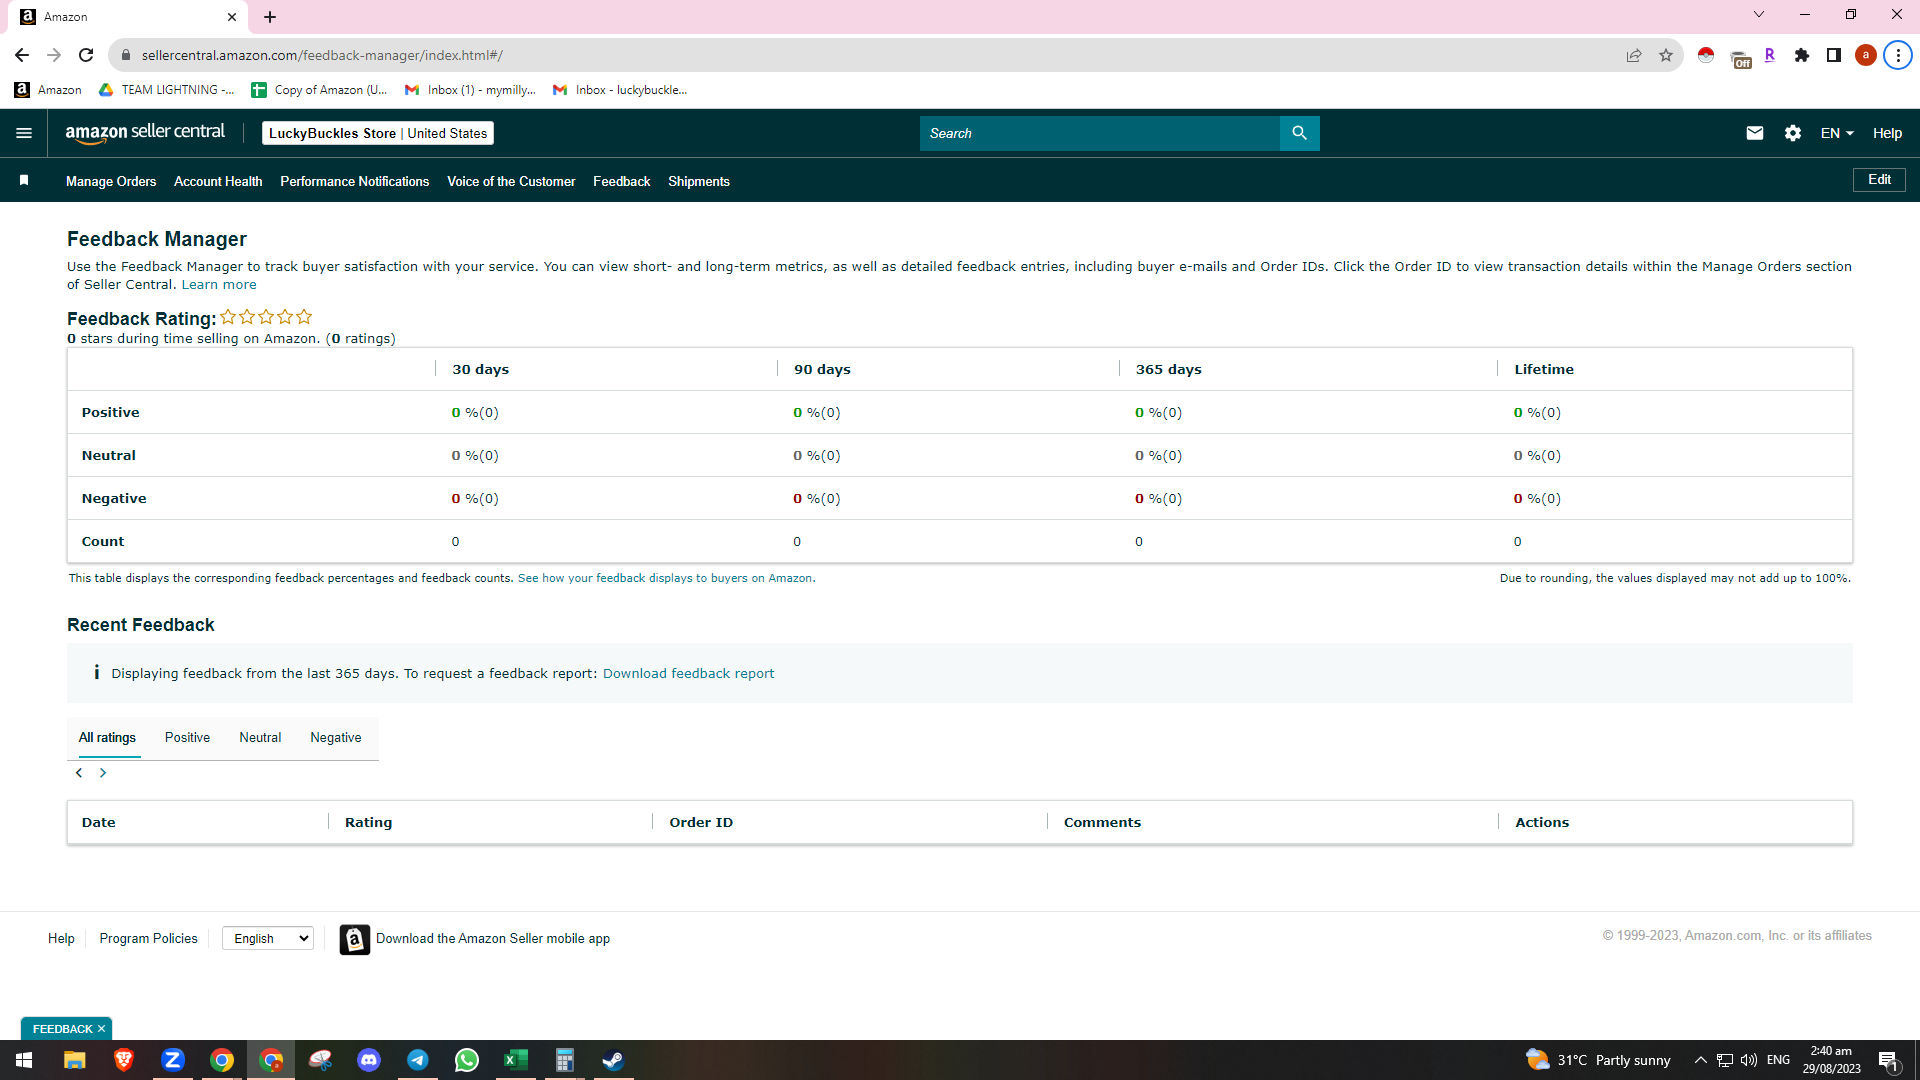Toggle the browser side panel icon
This screenshot has height=1080, width=1920.
click(1834, 55)
